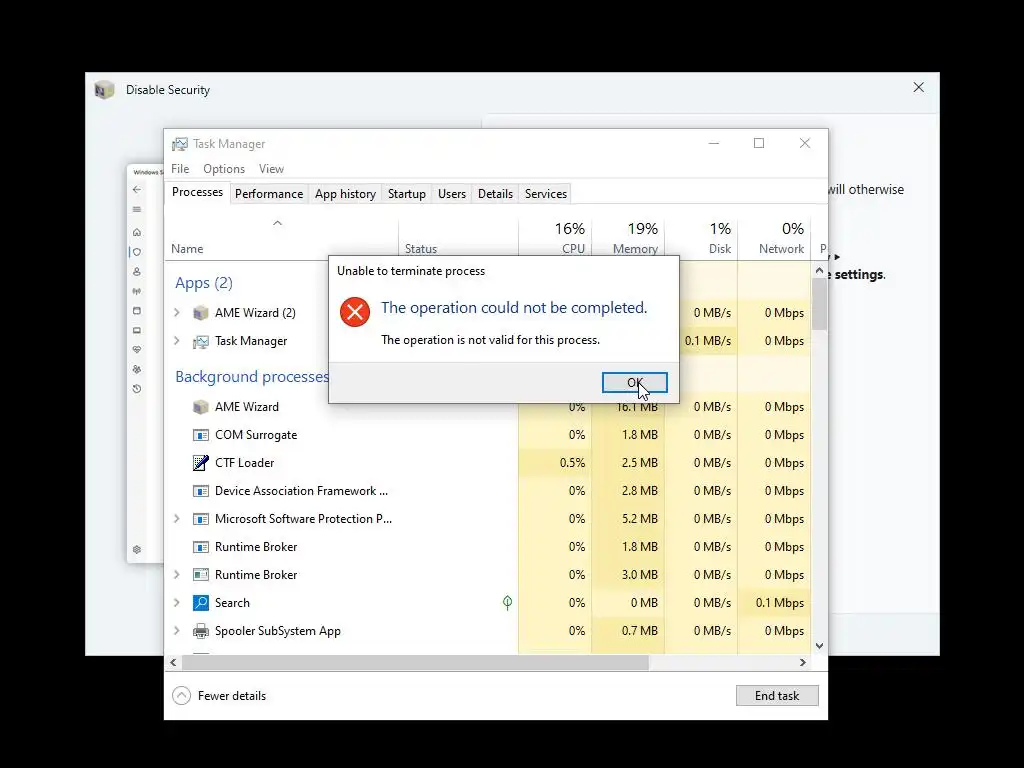Screen dimensions: 1024x768
Task: Open Device performance heart icon in sidebar
Action: (x=136, y=350)
